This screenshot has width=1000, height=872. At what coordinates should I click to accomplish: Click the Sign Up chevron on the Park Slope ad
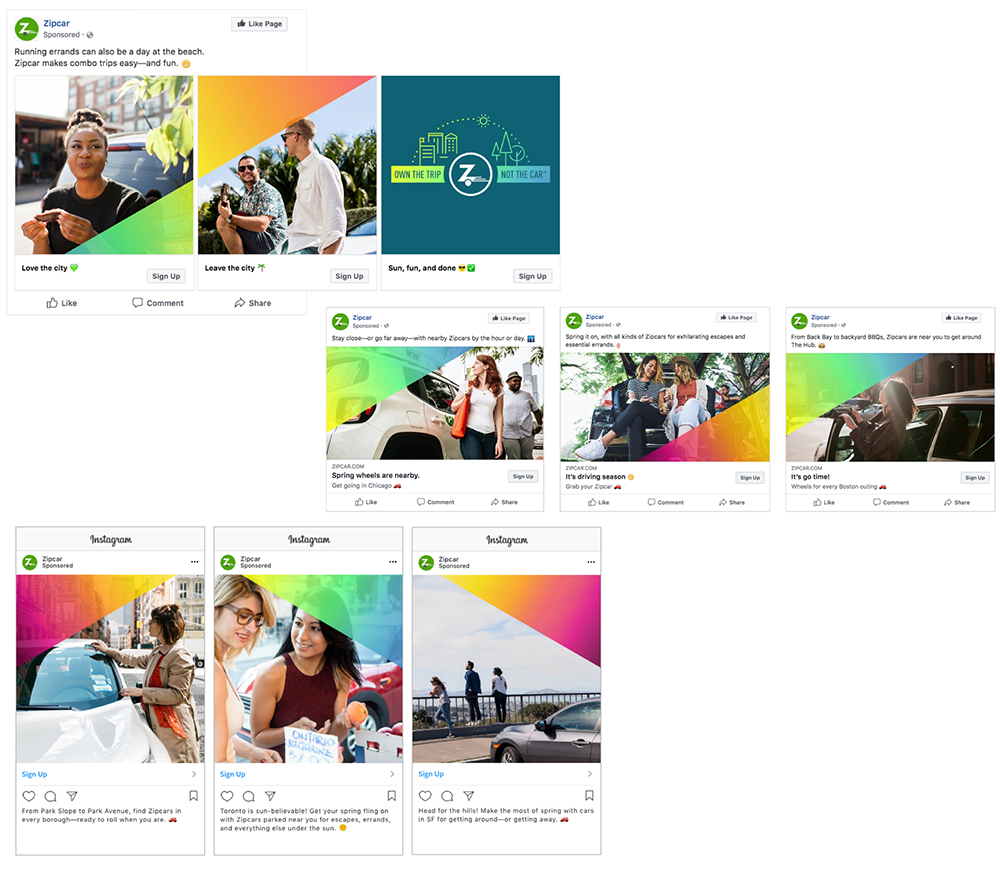tap(194, 774)
